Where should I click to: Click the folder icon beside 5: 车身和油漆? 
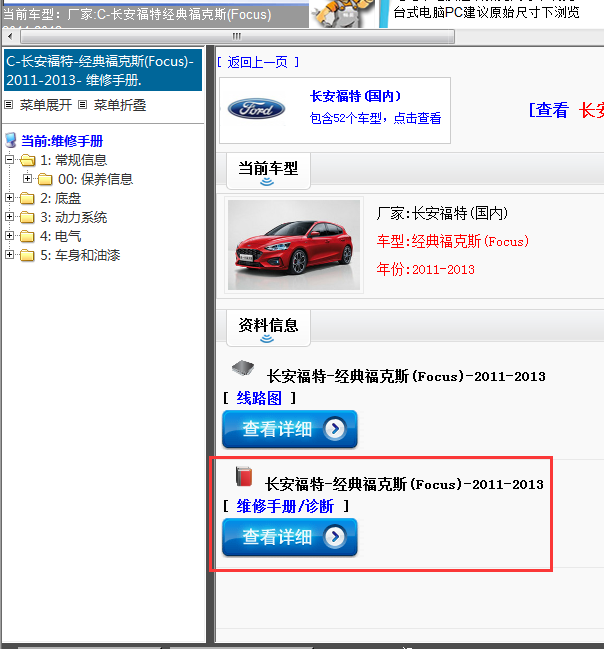point(27,255)
